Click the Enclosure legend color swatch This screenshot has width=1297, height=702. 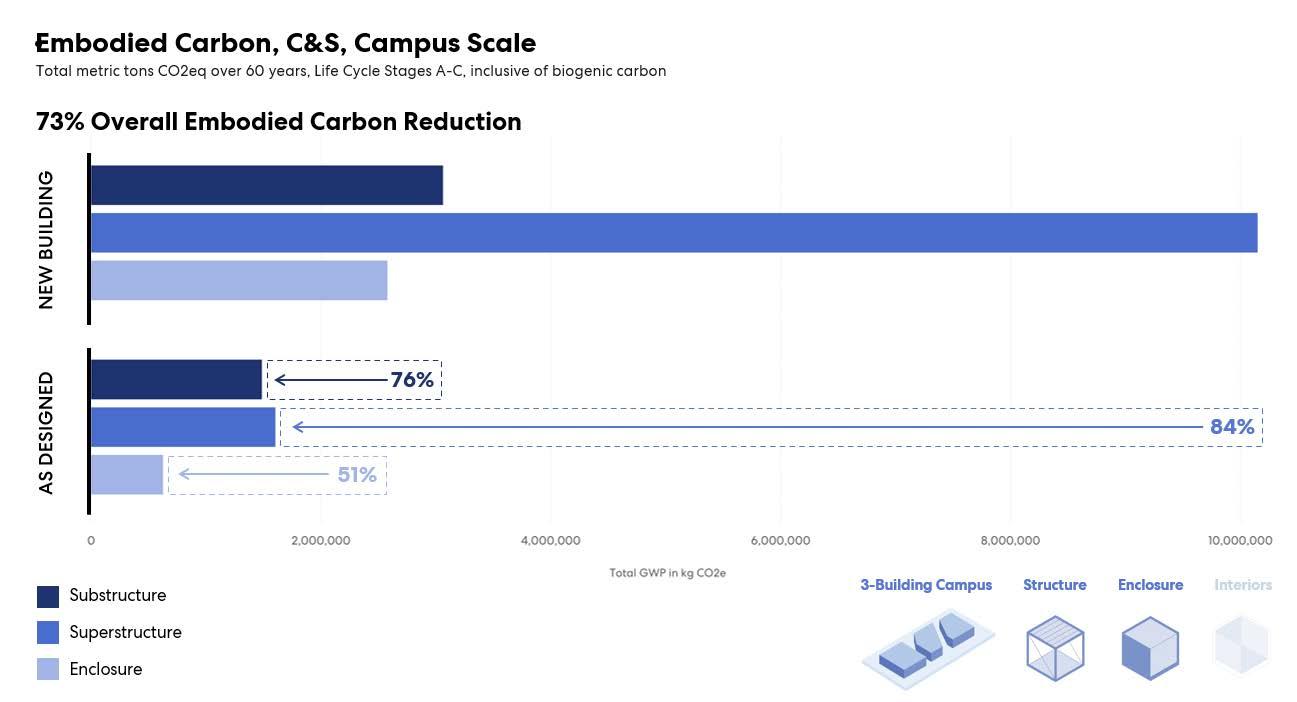point(48,669)
